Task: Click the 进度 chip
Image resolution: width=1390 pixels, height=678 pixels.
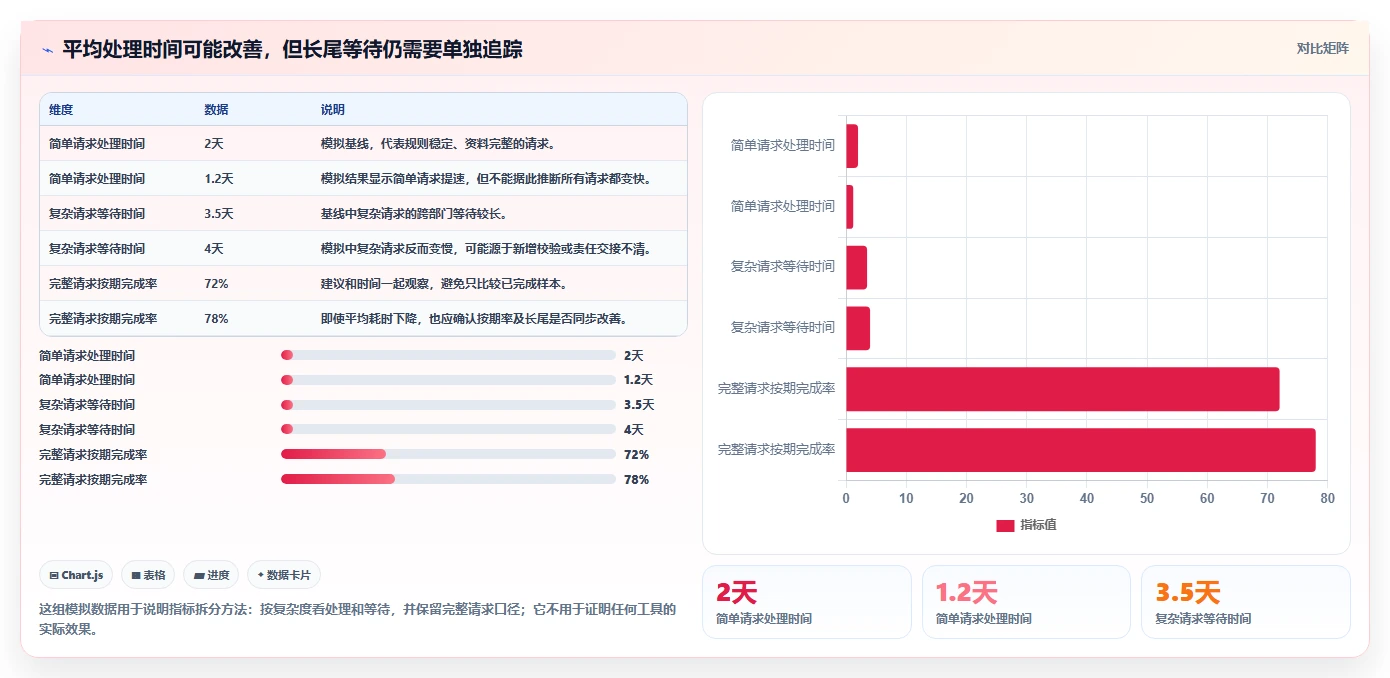Action: point(211,575)
